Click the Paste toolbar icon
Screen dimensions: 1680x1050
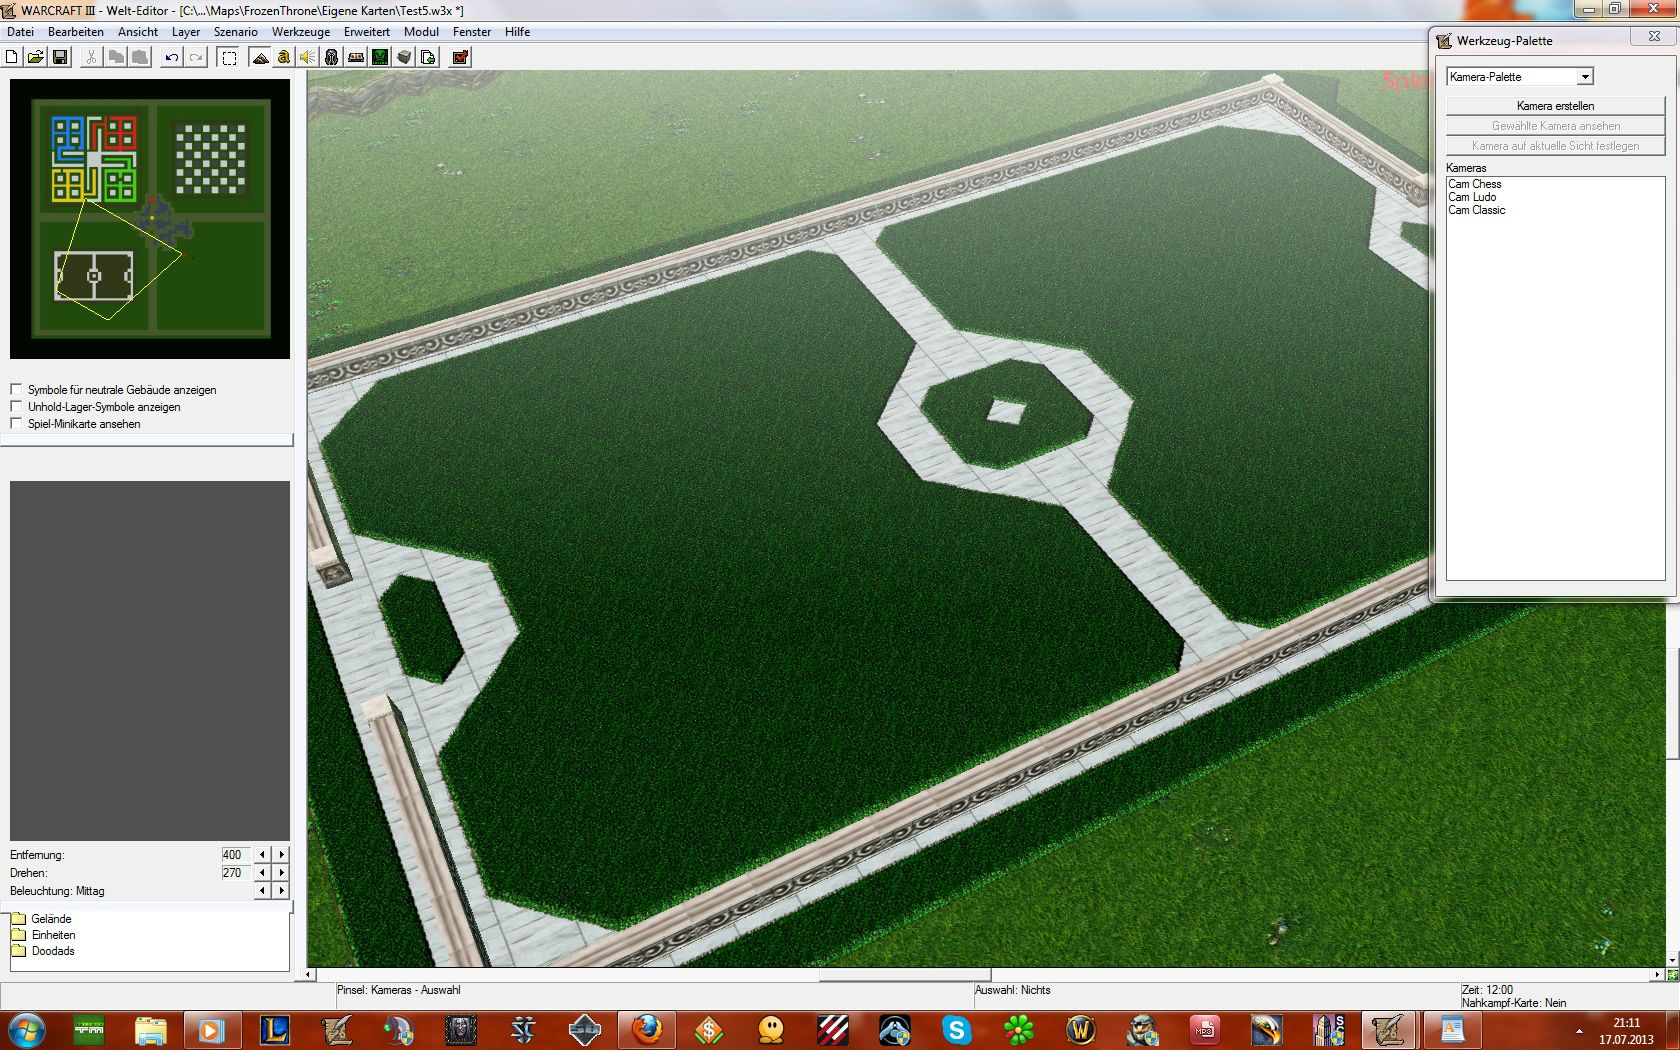point(140,57)
